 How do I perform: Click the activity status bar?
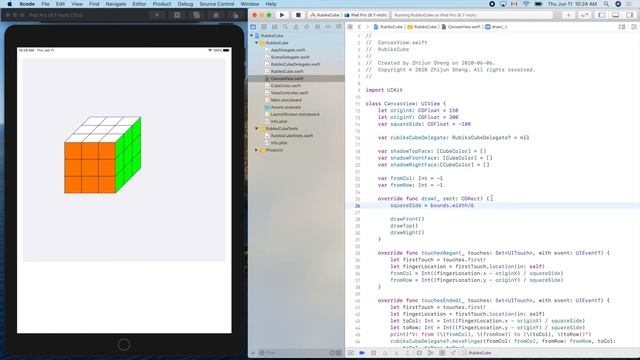pyautogui.click(x=472, y=15)
